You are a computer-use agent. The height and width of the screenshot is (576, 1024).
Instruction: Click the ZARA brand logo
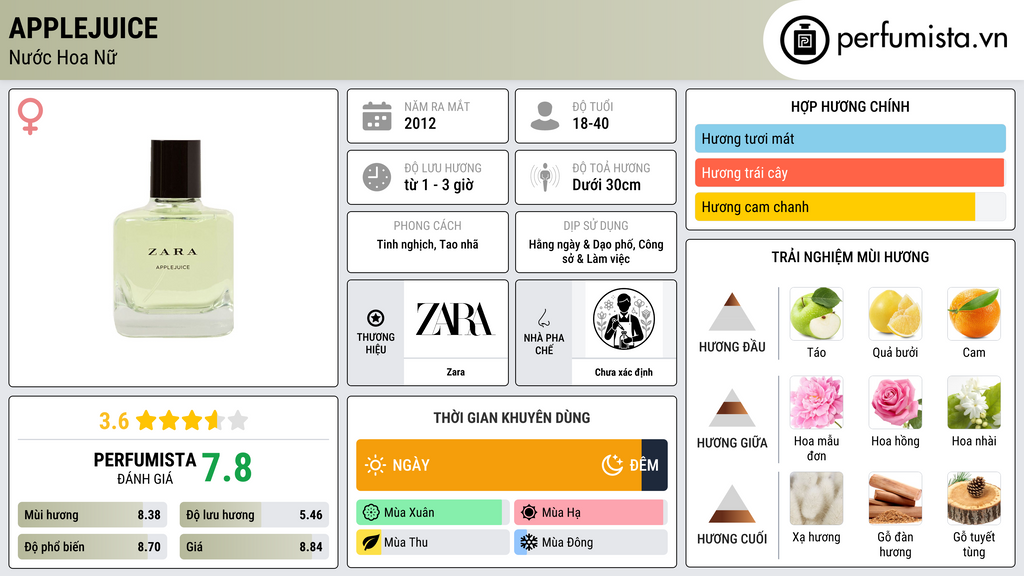455,319
